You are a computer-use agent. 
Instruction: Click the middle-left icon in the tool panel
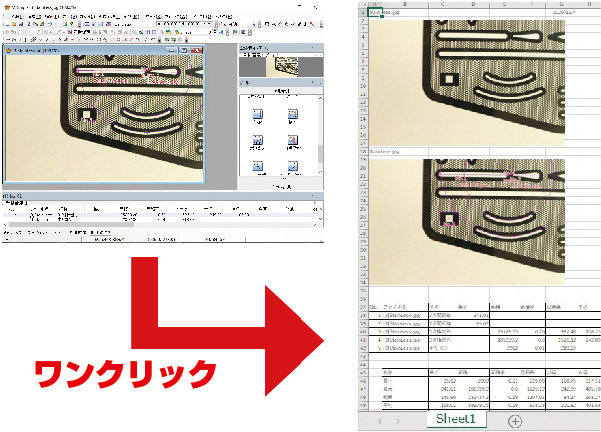coord(258,142)
